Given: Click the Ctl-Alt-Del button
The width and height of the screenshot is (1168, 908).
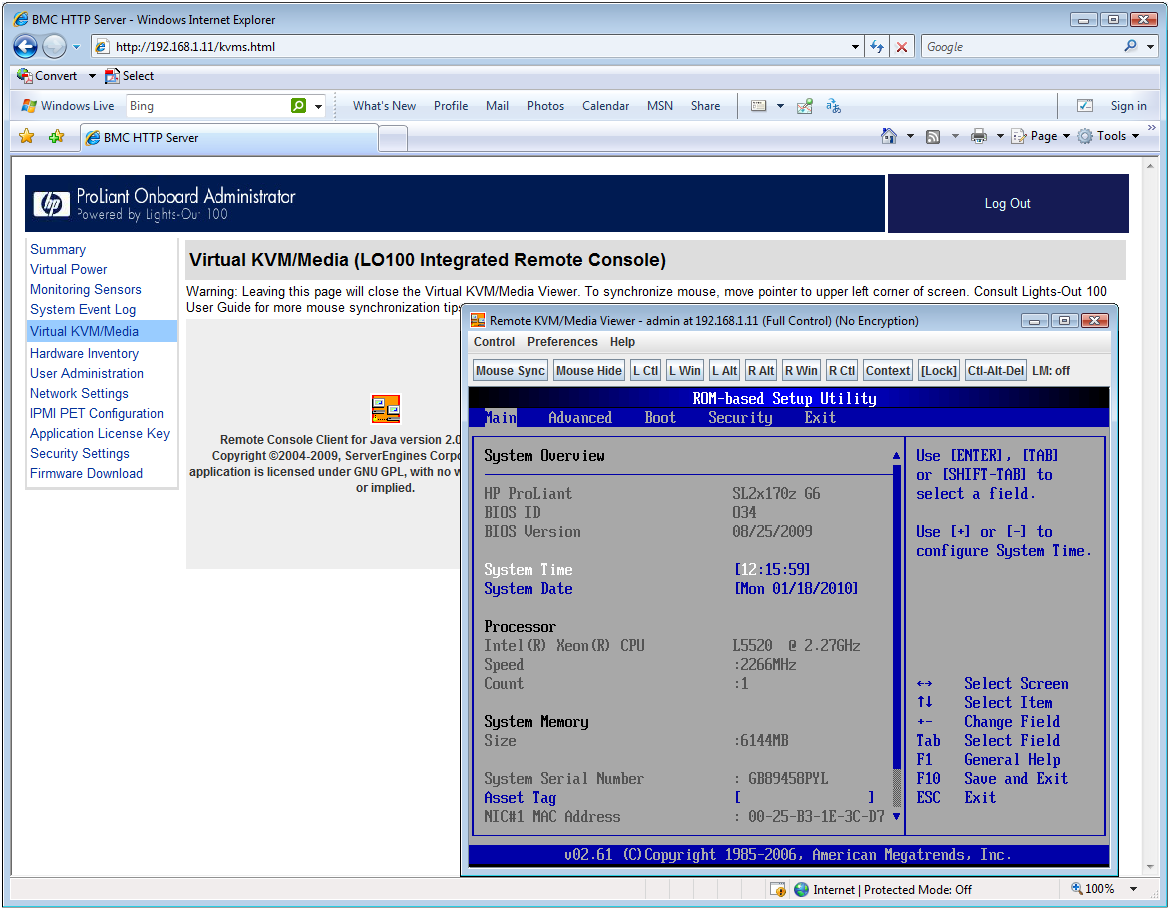Looking at the screenshot, I should pyautogui.click(x=995, y=370).
